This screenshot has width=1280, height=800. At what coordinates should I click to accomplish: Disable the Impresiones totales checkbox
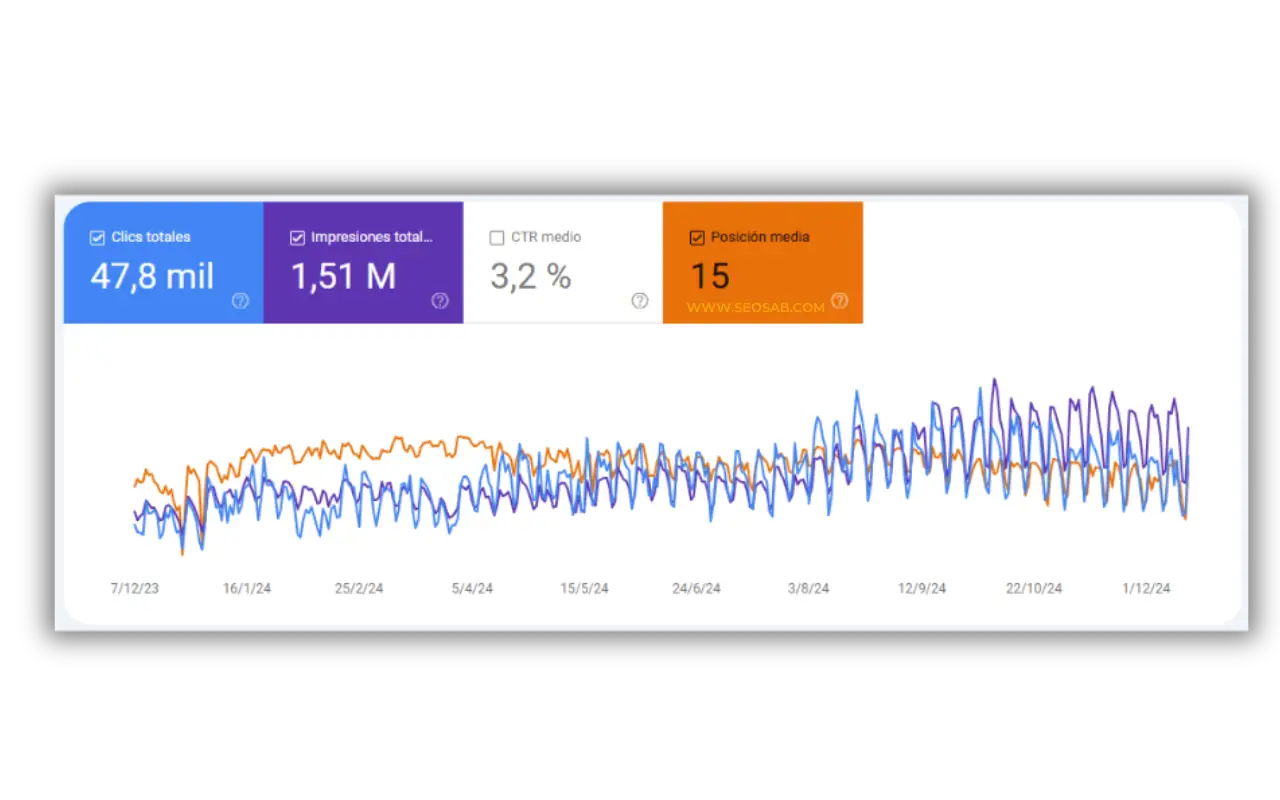[x=297, y=238]
